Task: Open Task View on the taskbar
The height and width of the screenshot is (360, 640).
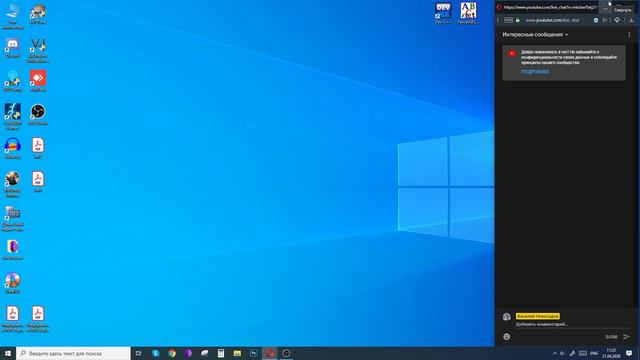Action: [x=139, y=353]
